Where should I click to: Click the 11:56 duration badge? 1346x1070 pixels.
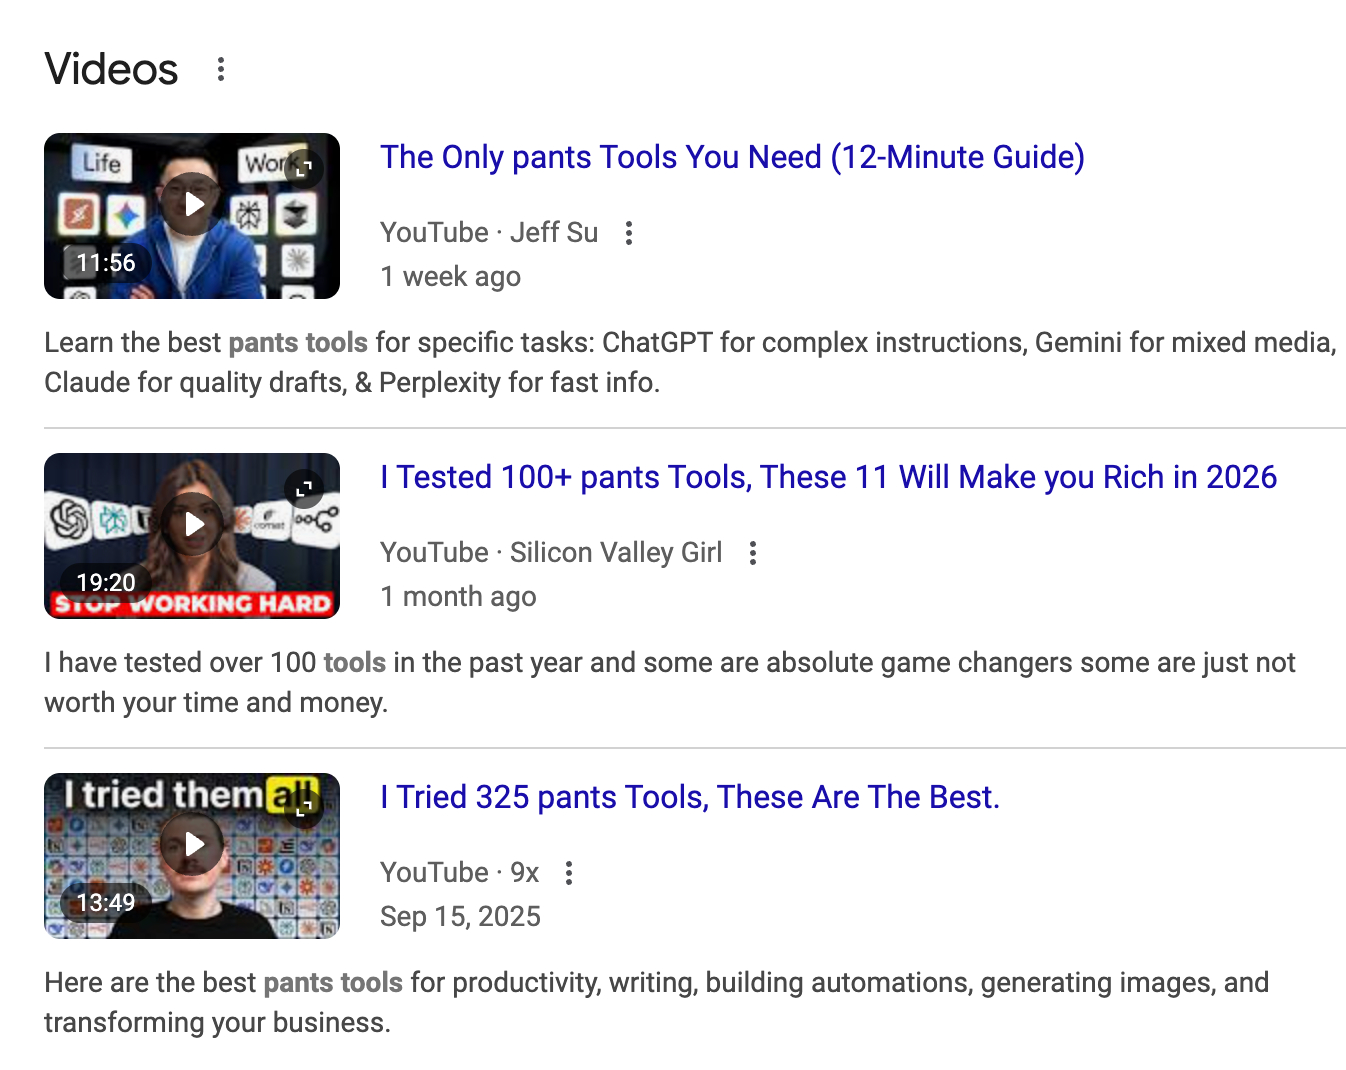point(106,263)
